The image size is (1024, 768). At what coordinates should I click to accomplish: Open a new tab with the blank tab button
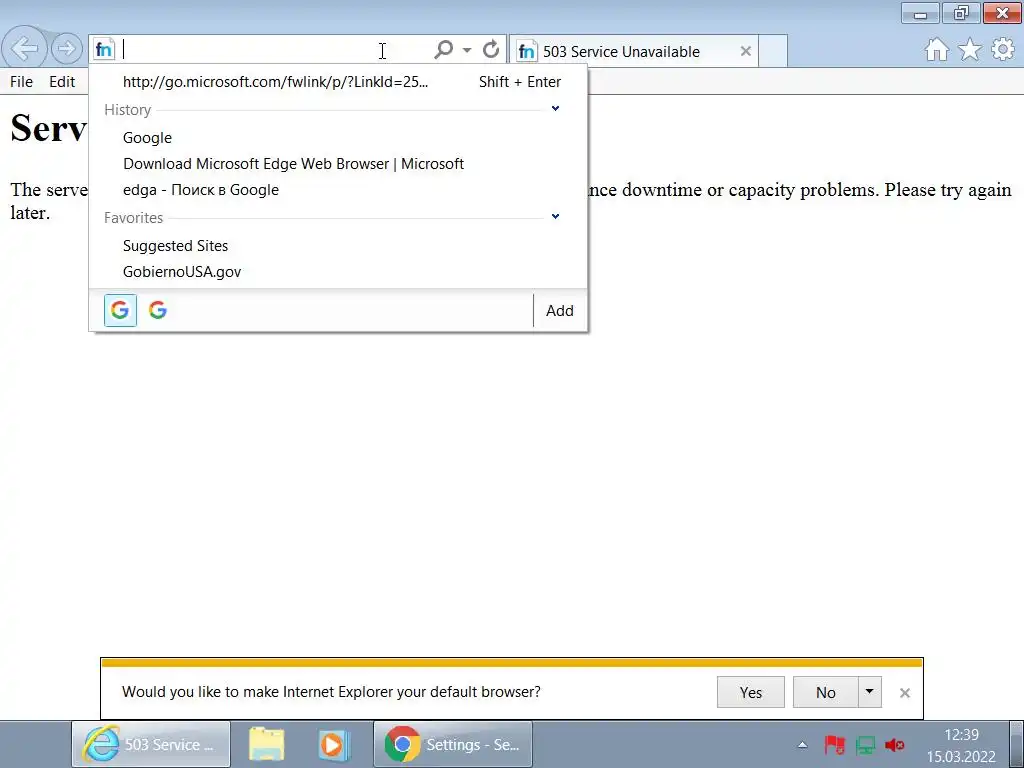(x=773, y=51)
